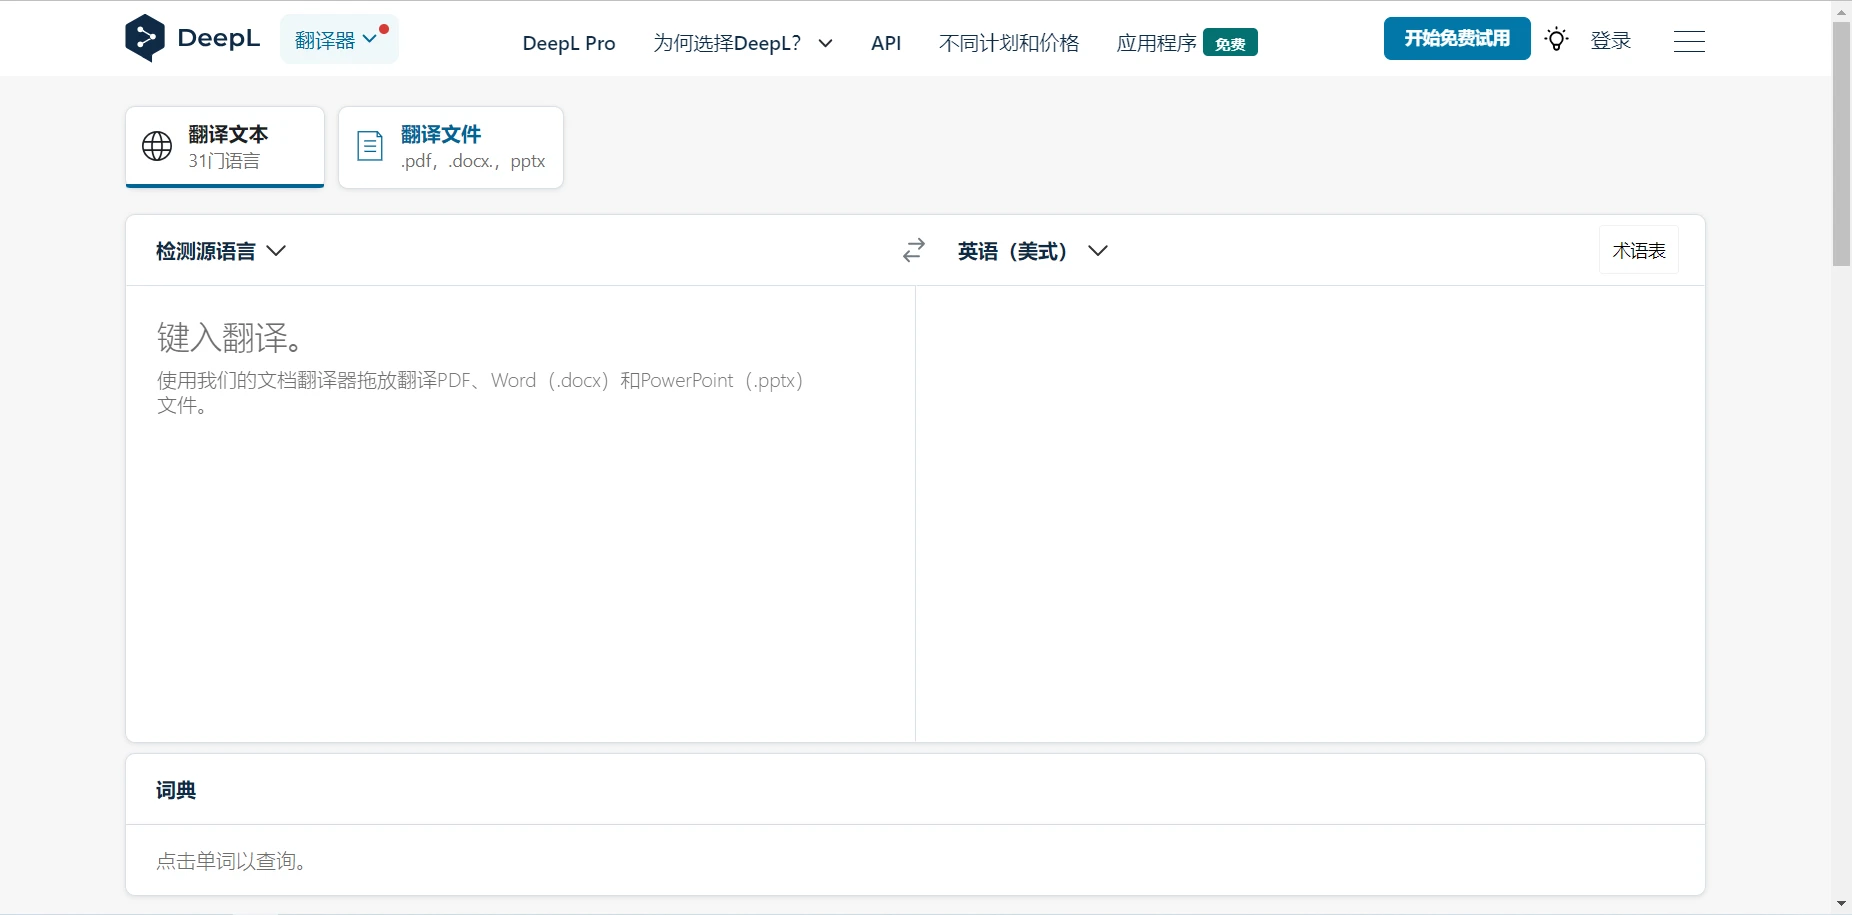Expand the 英语（美式） target language dropdown
1852x915 pixels.
[x=1032, y=251]
